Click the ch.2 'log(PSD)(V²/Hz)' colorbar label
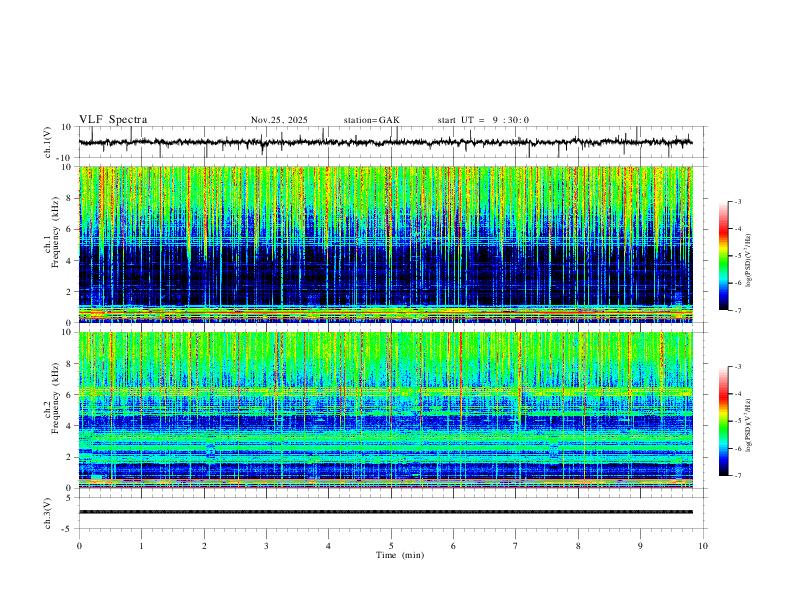The image size is (792, 612). (x=749, y=425)
